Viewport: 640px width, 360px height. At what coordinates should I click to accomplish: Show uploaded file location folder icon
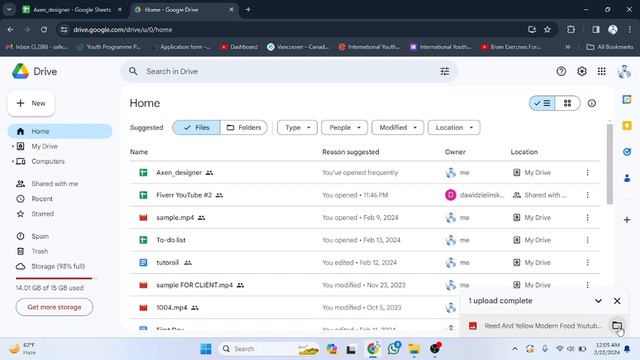(617, 326)
